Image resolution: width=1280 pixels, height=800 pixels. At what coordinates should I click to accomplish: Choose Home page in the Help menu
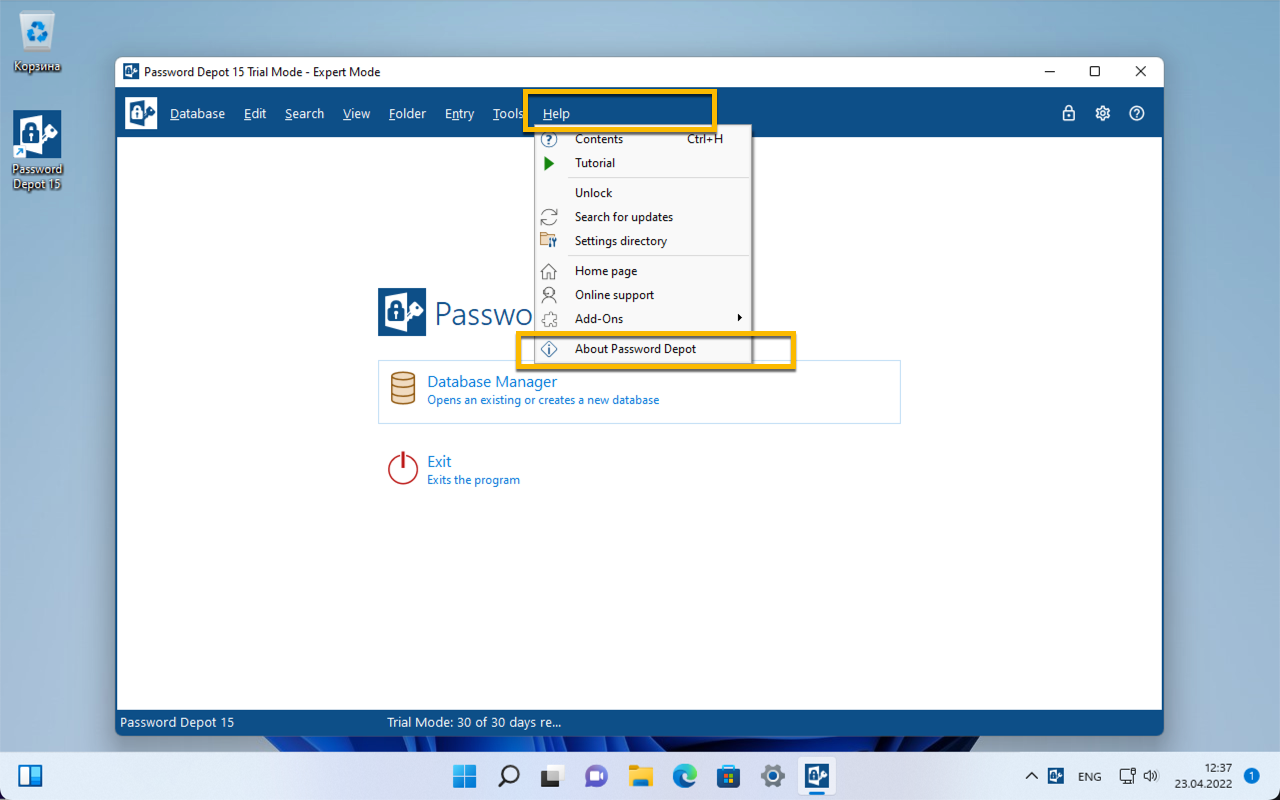coord(643,271)
